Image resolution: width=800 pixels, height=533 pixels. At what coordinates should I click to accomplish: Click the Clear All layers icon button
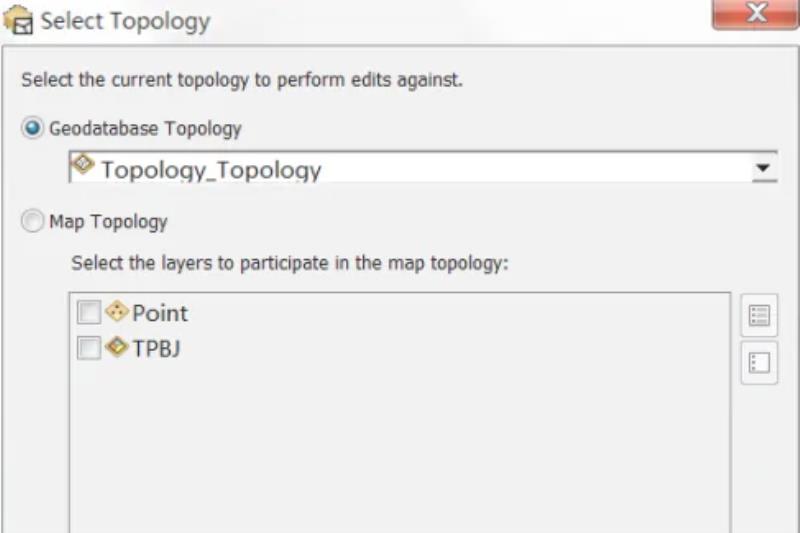tap(759, 363)
